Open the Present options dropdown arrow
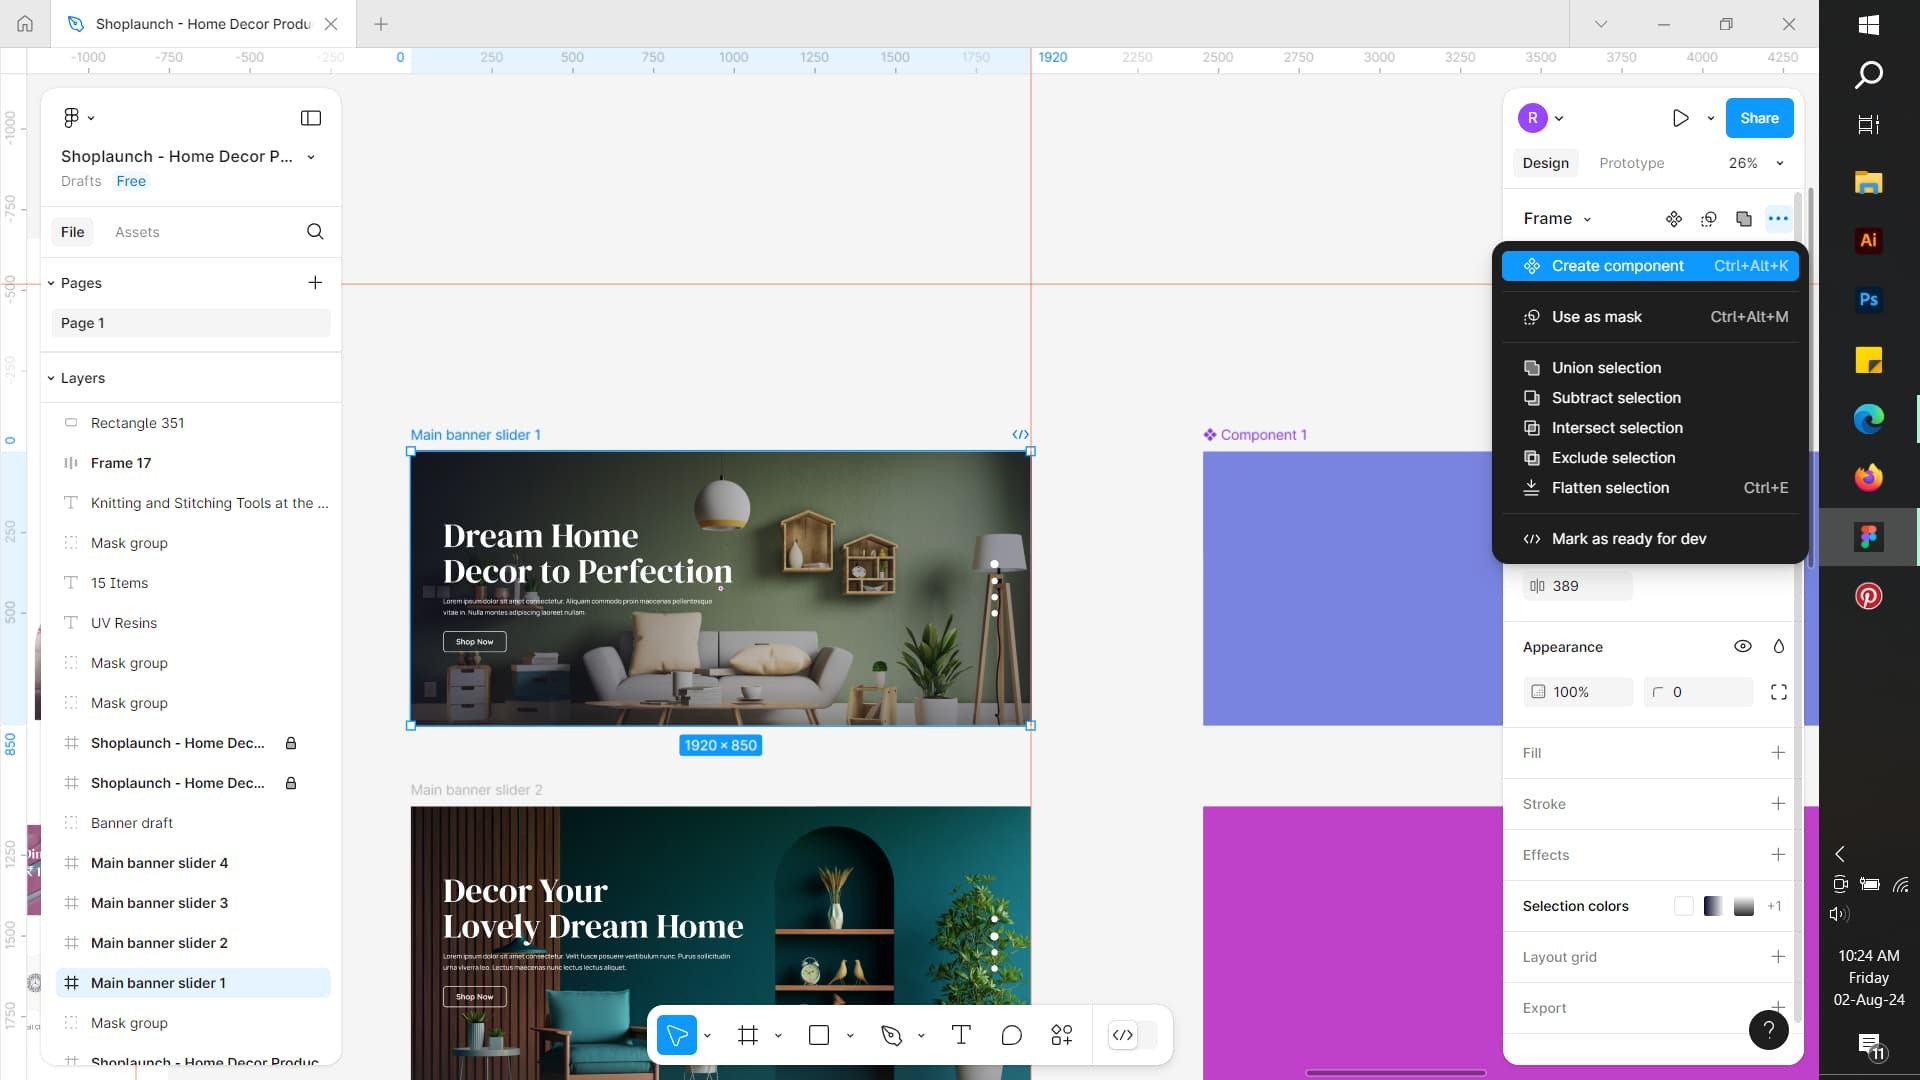The height and width of the screenshot is (1080, 1920). coord(1711,118)
